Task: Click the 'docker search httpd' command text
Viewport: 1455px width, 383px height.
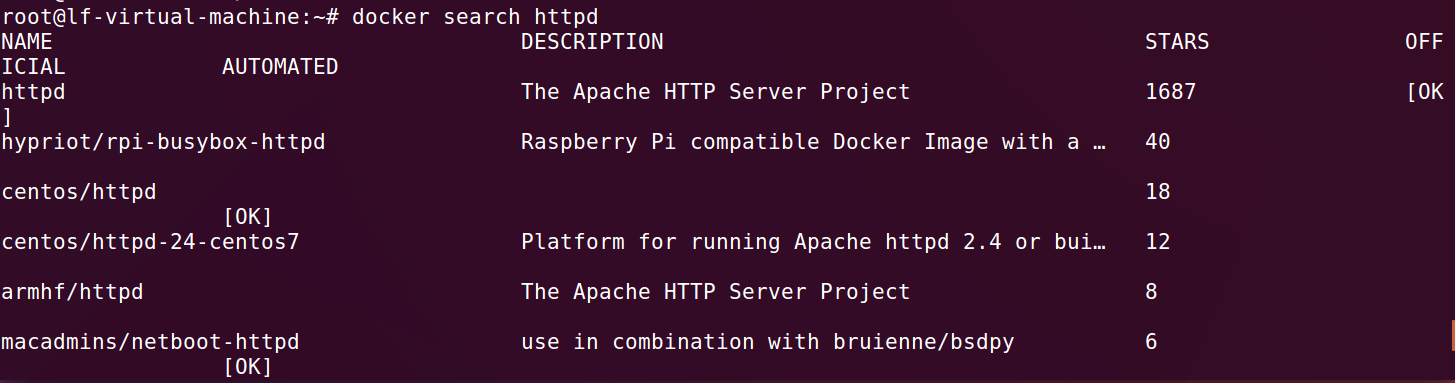Action: [476, 16]
